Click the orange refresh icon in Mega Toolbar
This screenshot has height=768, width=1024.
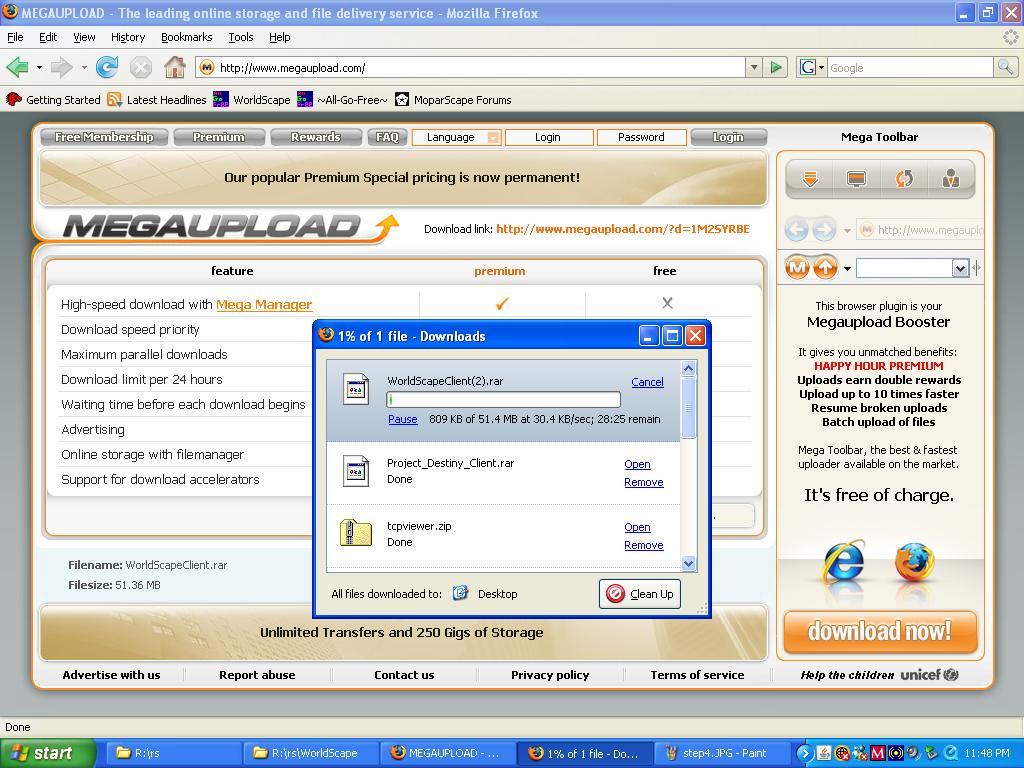click(x=904, y=178)
